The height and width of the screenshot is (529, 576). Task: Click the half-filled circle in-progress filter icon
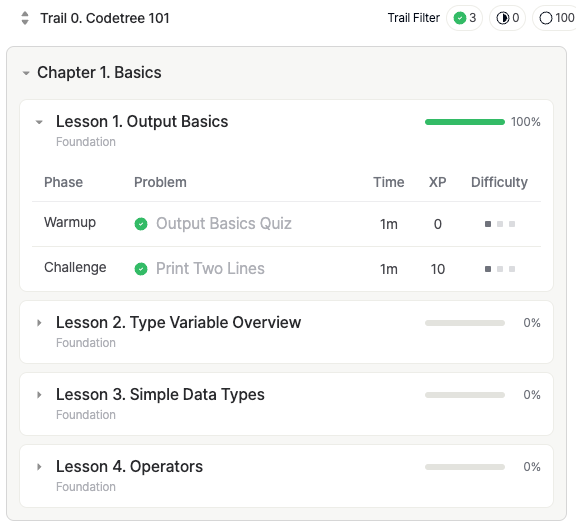point(502,18)
